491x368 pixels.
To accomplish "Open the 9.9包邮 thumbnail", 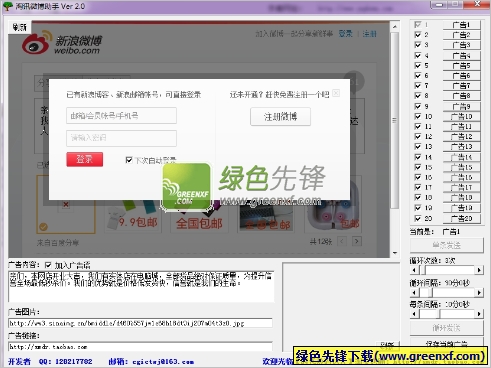I will [133, 216].
